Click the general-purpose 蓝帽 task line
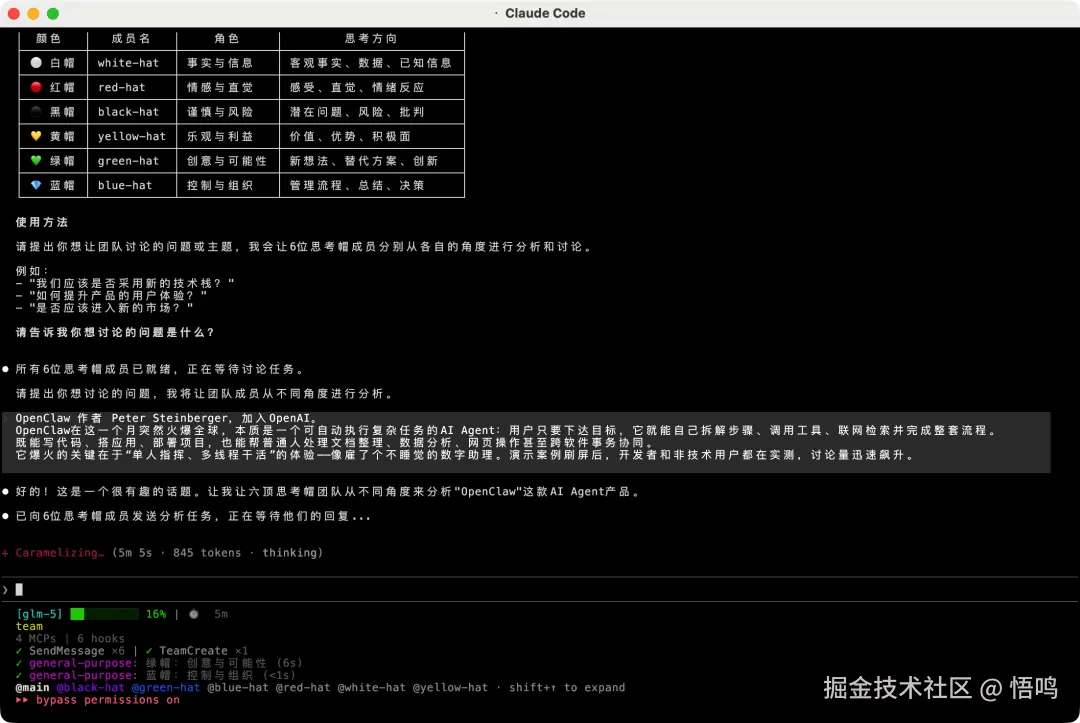Screen dimensions: 1080x723 pyautogui.click(x=155, y=675)
